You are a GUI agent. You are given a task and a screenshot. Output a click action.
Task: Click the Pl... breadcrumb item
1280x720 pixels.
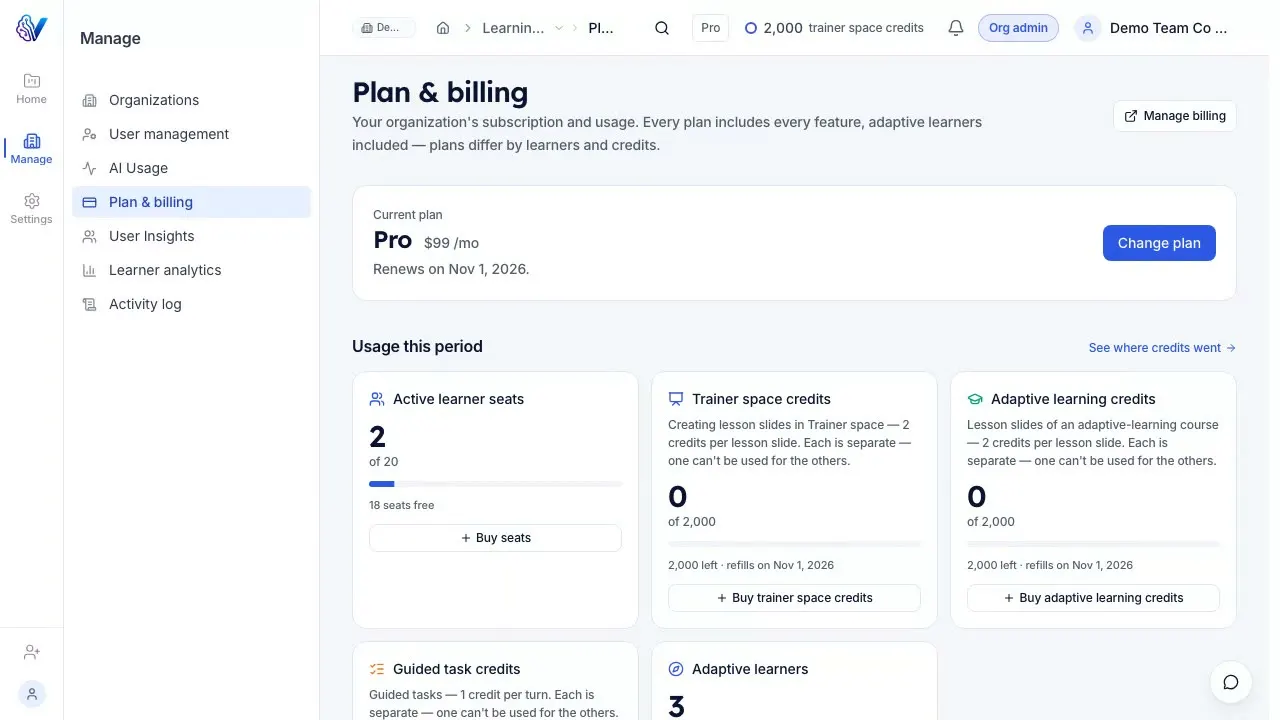601,28
